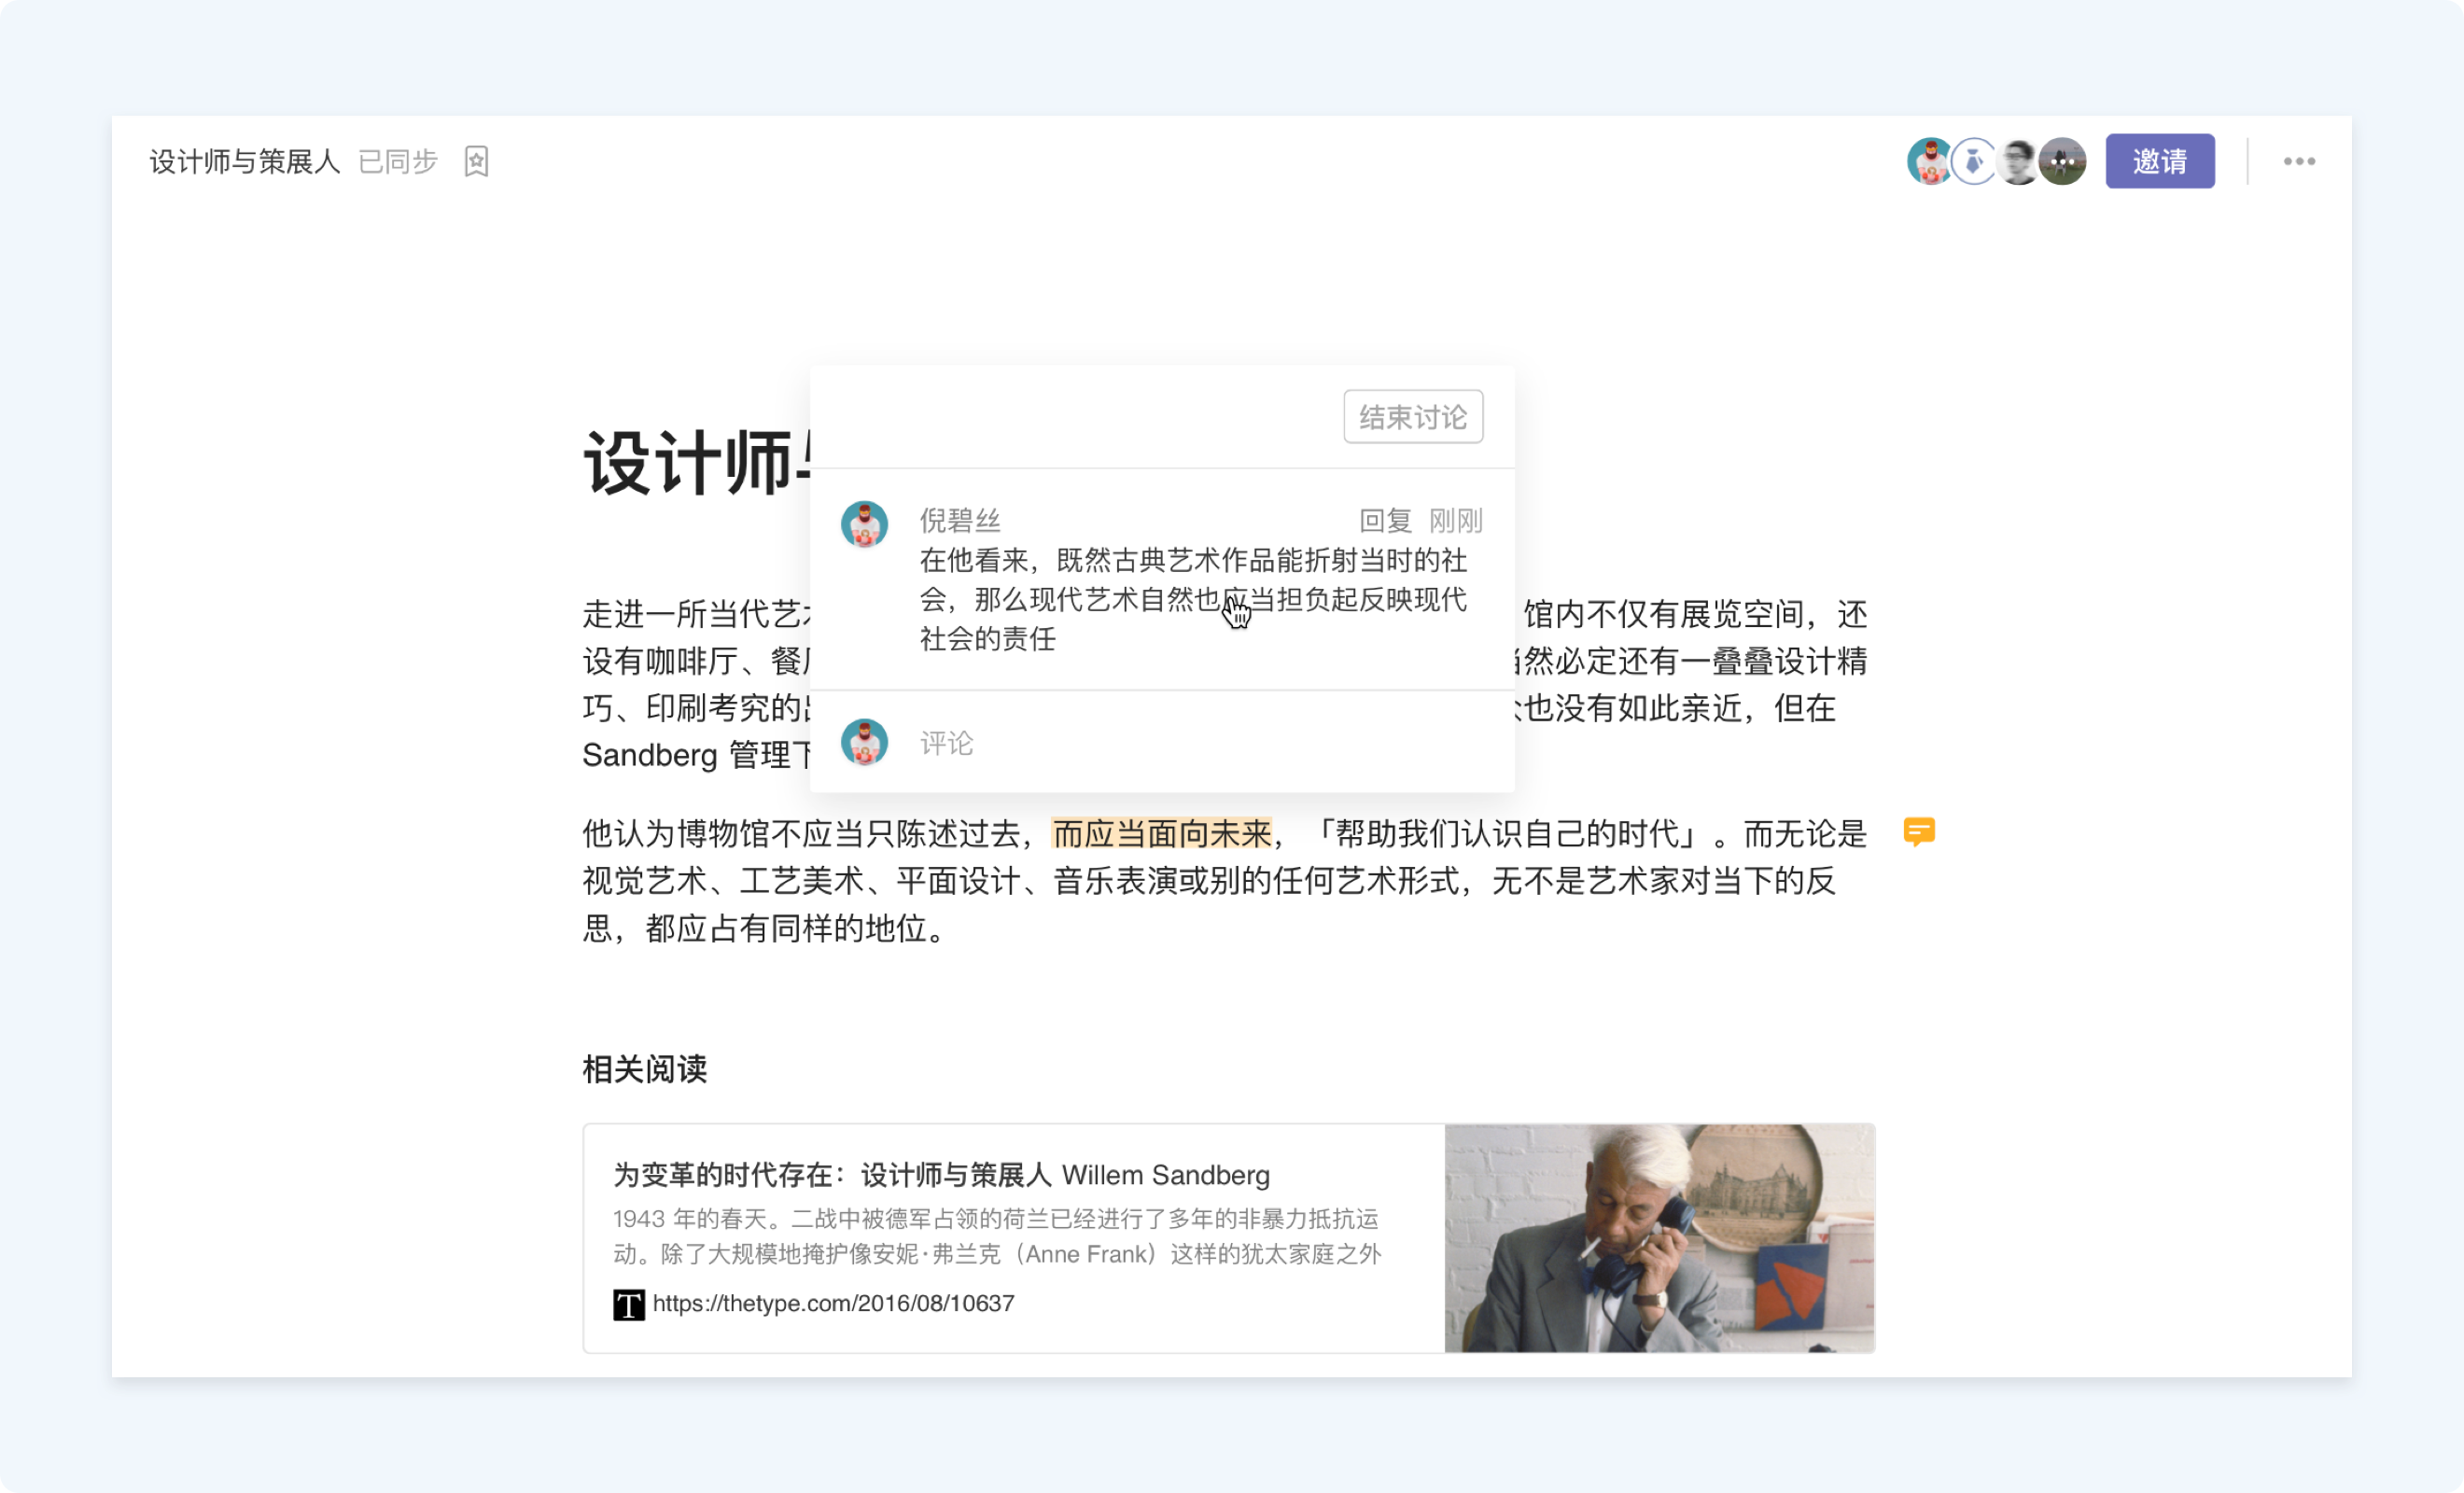Viewport: 2464px width, 1493px height.
Task: Click the 已同步 sync status
Action: pos(398,161)
